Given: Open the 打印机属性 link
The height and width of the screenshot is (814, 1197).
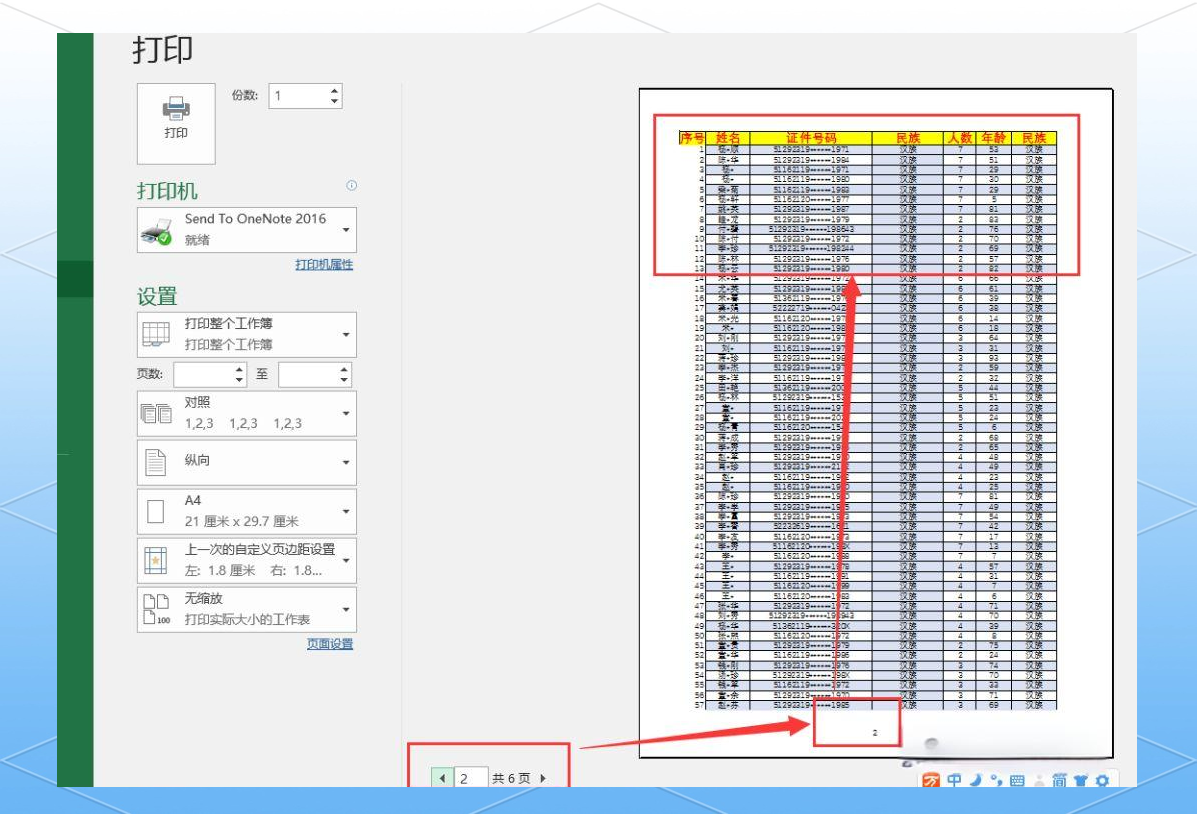Looking at the screenshot, I should click(324, 264).
